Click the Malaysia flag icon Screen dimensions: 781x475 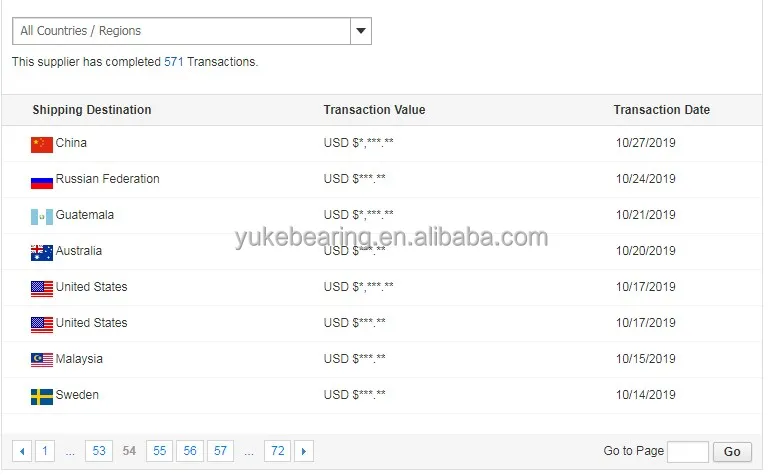[42, 360]
